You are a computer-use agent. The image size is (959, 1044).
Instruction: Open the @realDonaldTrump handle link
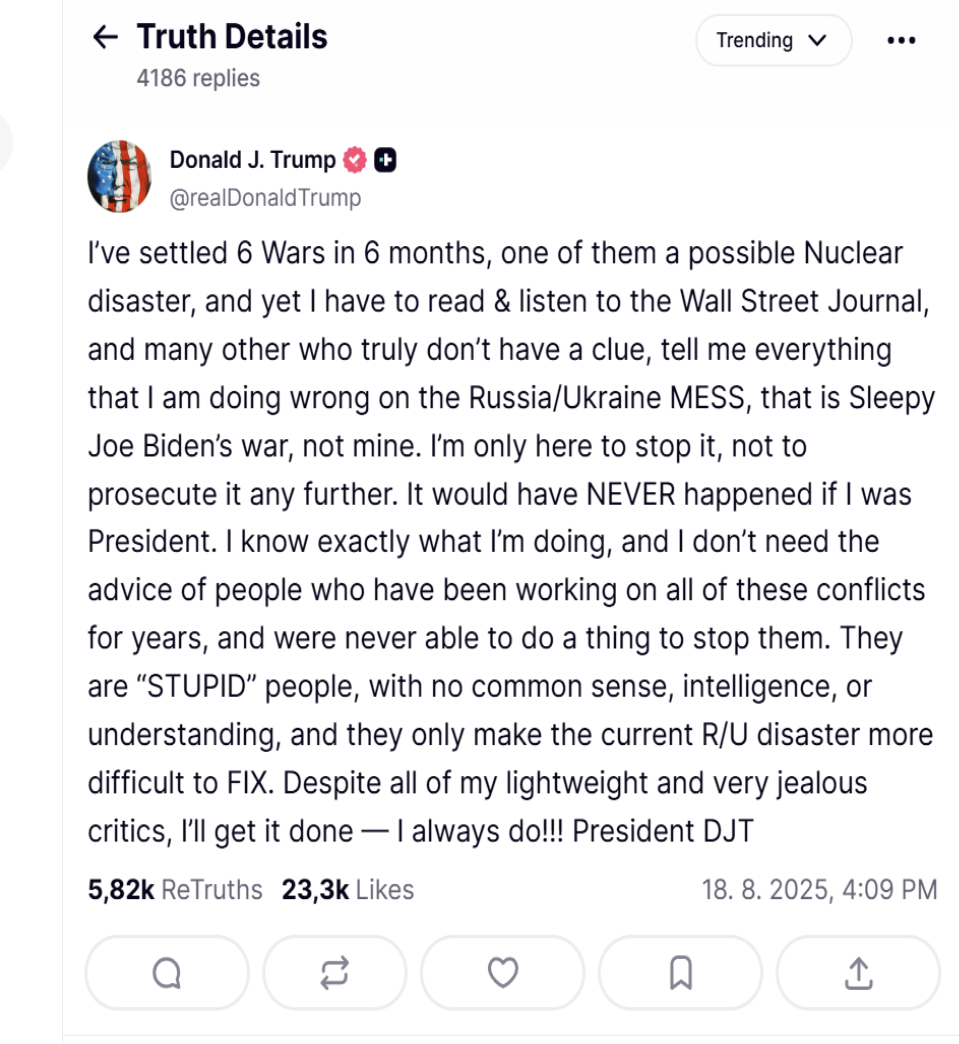(265, 198)
